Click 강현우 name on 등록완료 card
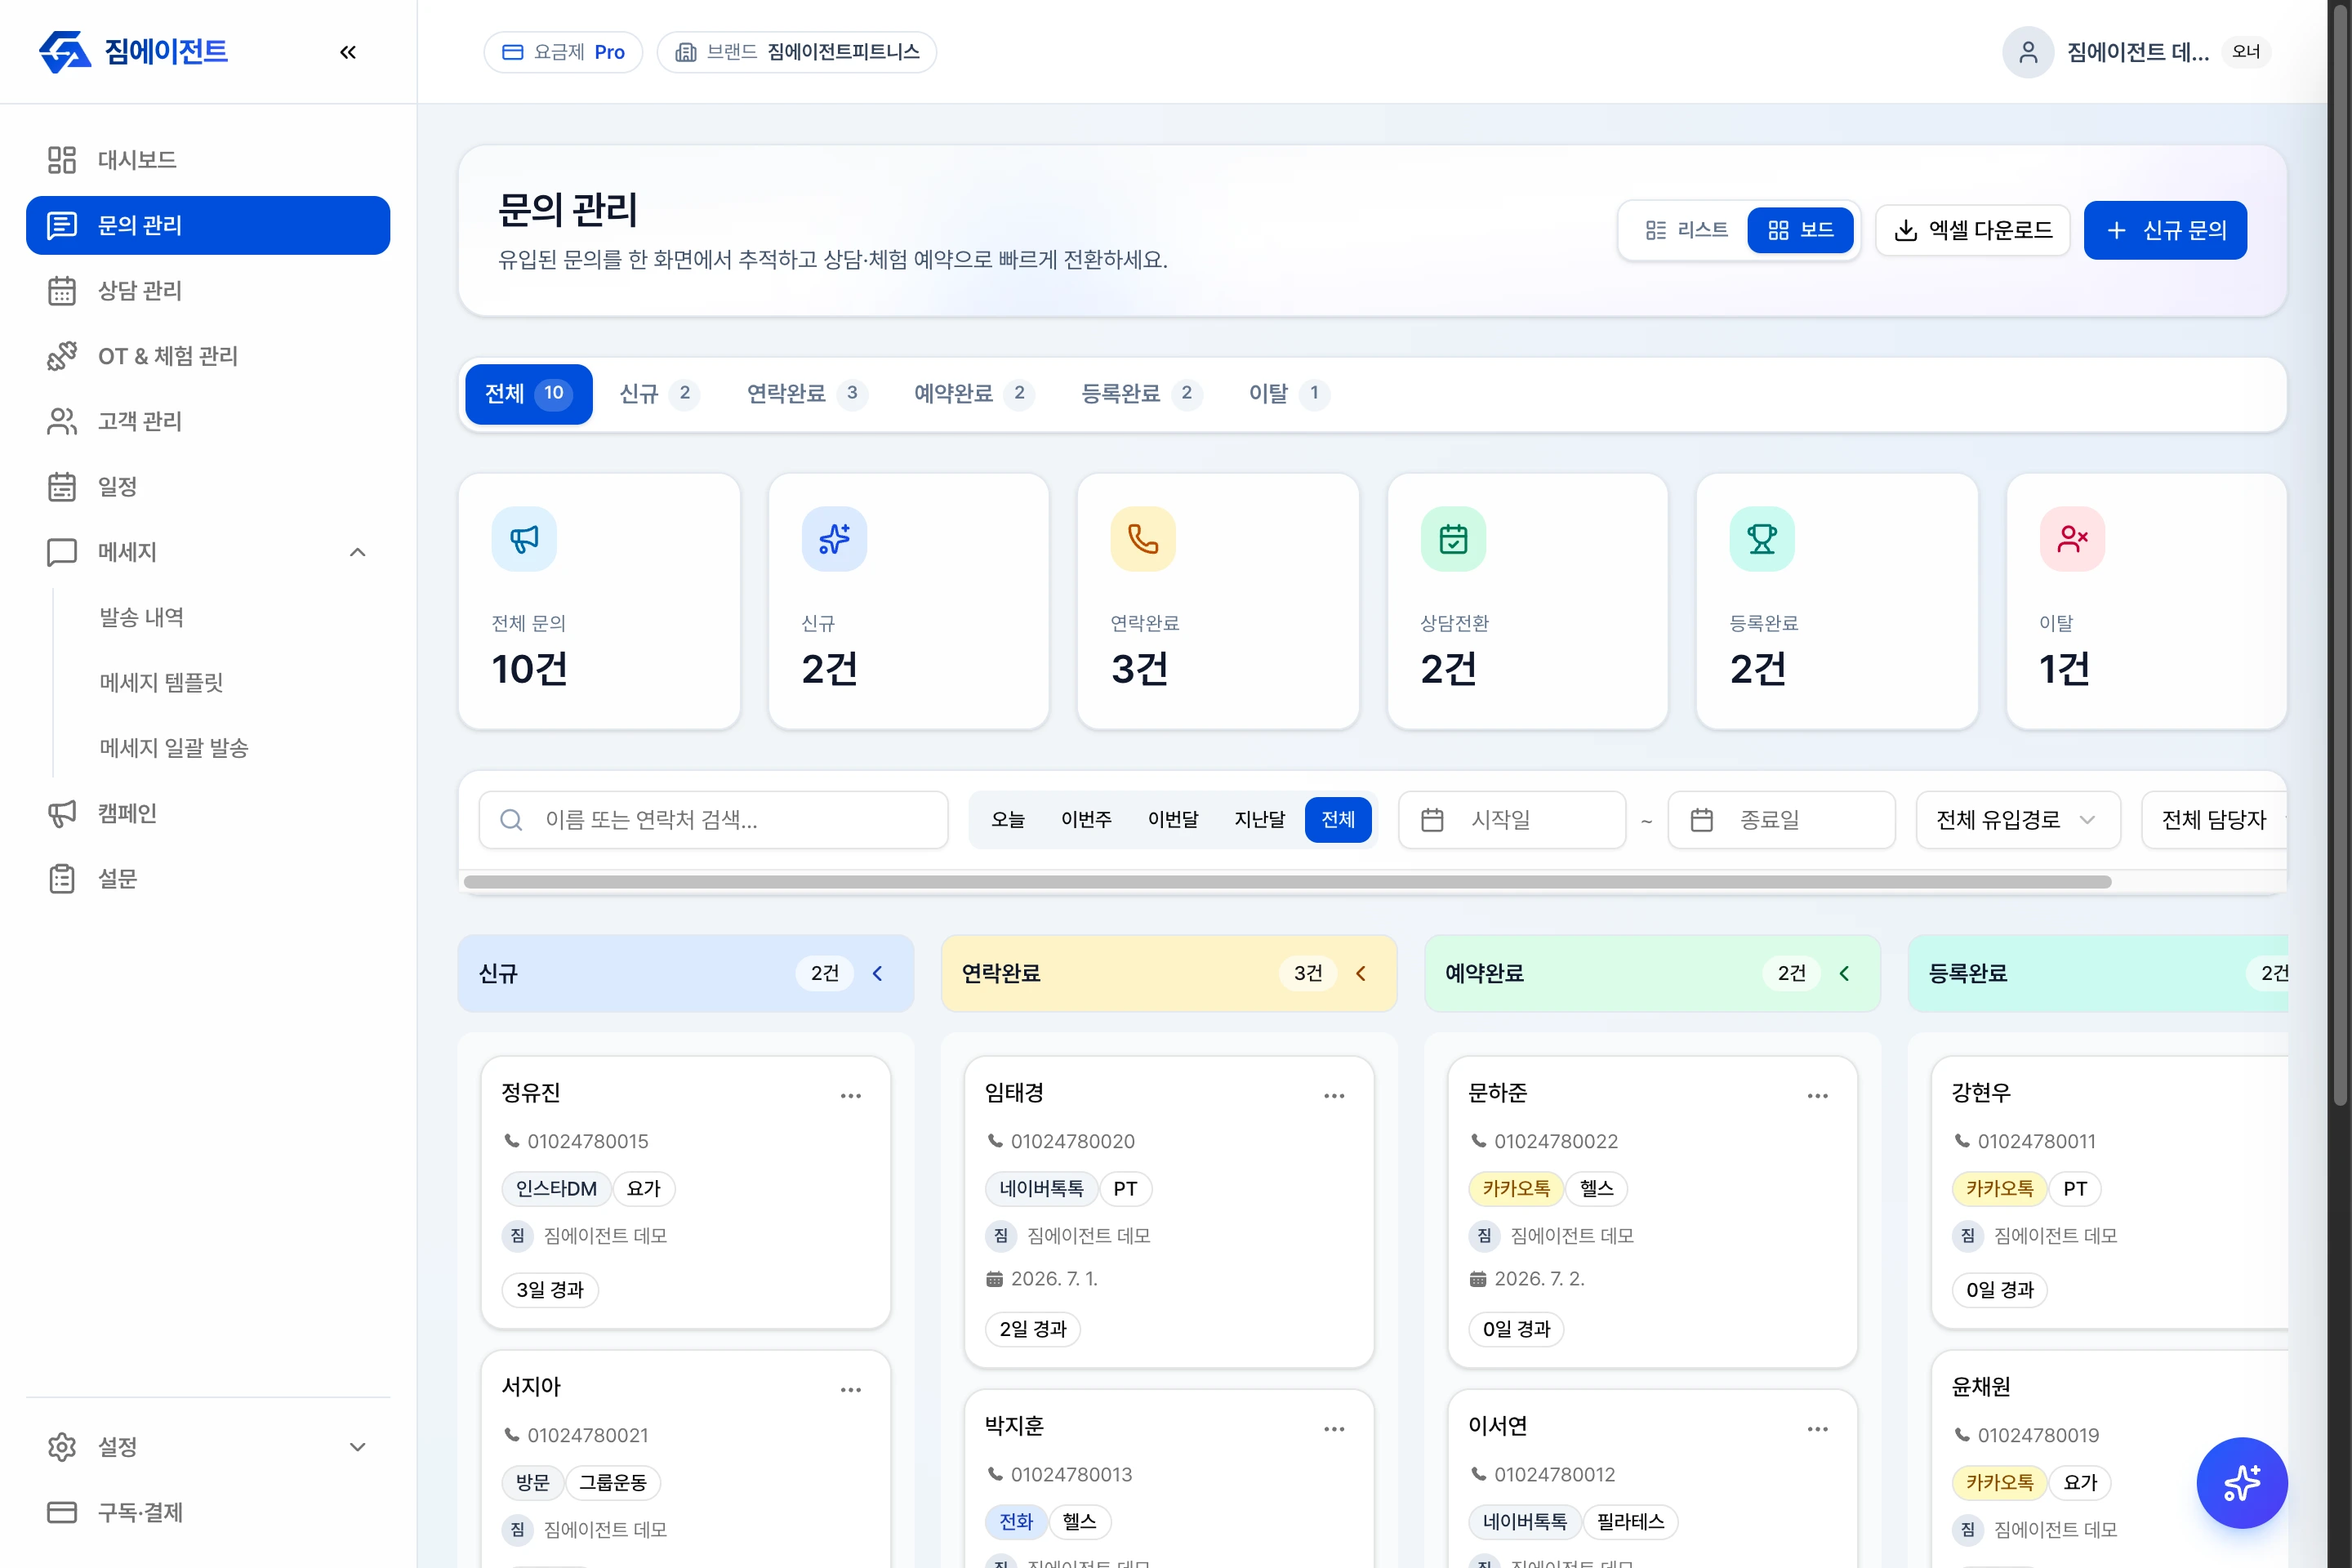 [1981, 1093]
